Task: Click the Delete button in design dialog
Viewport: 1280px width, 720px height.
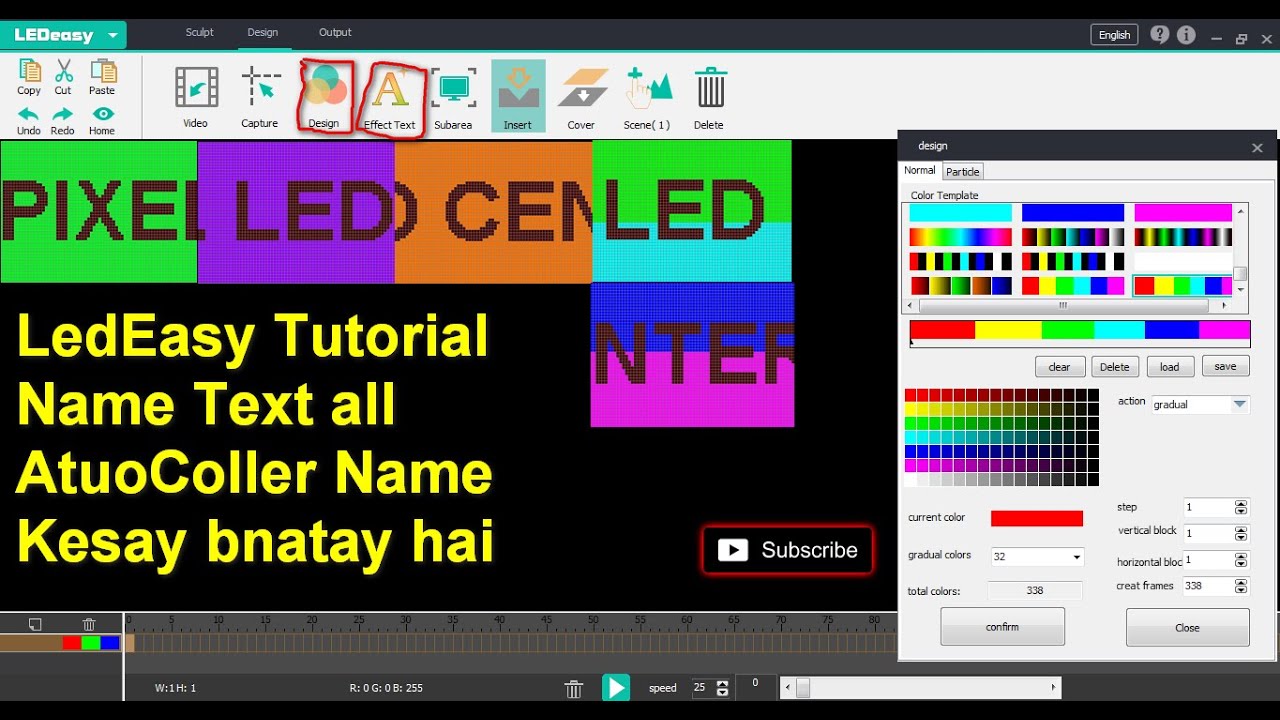Action: pos(1115,367)
